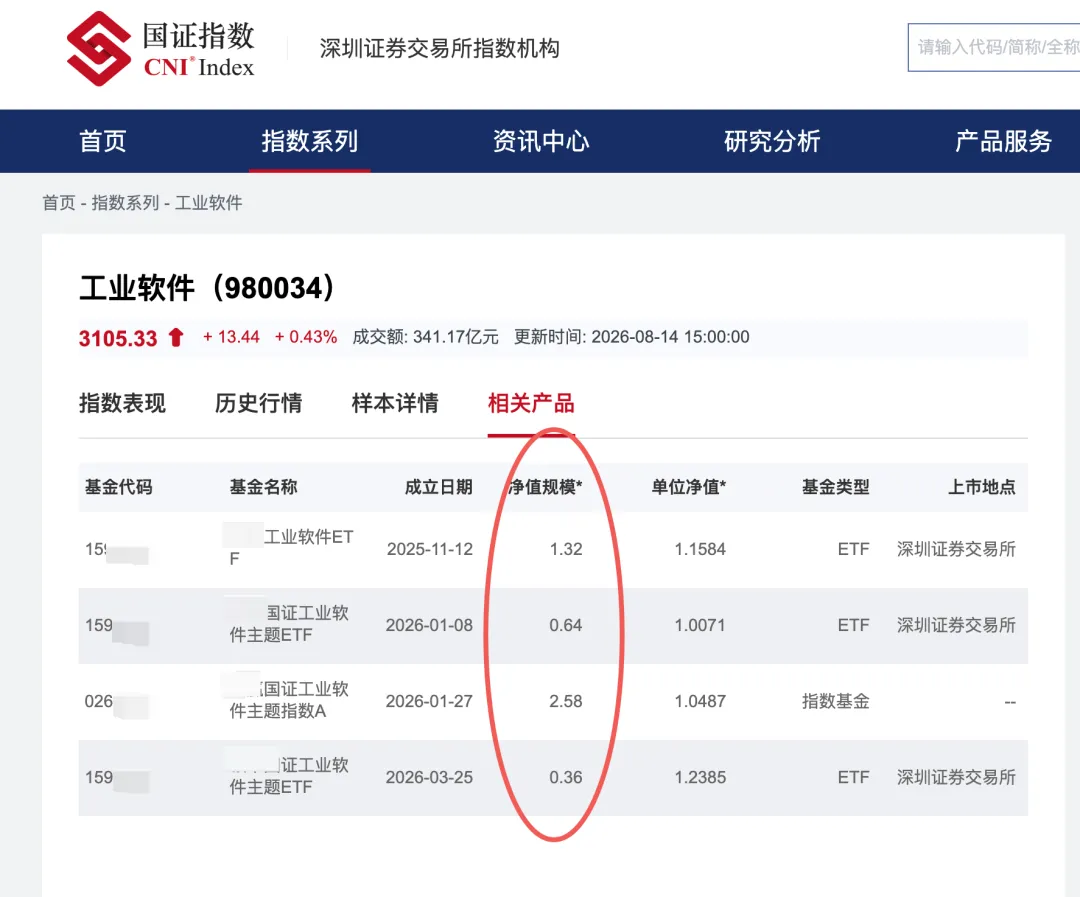
Task: Click the 单位净值* column header
Action: [x=689, y=487]
